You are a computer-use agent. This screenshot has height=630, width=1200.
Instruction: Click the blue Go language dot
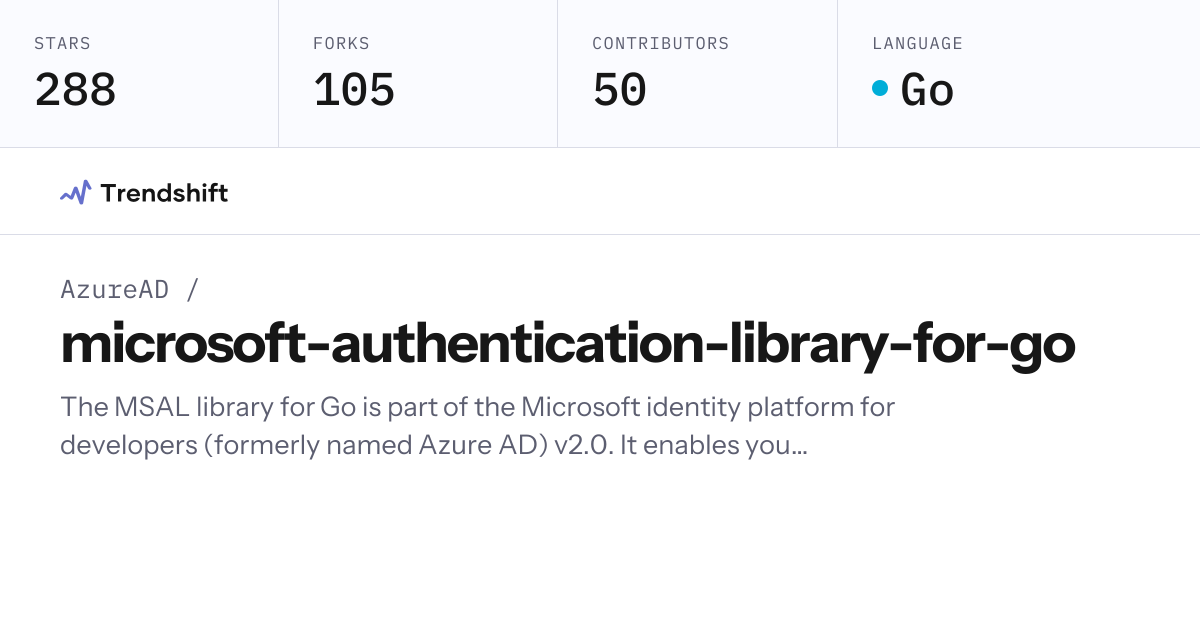pyautogui.click(x=880, y=88)
